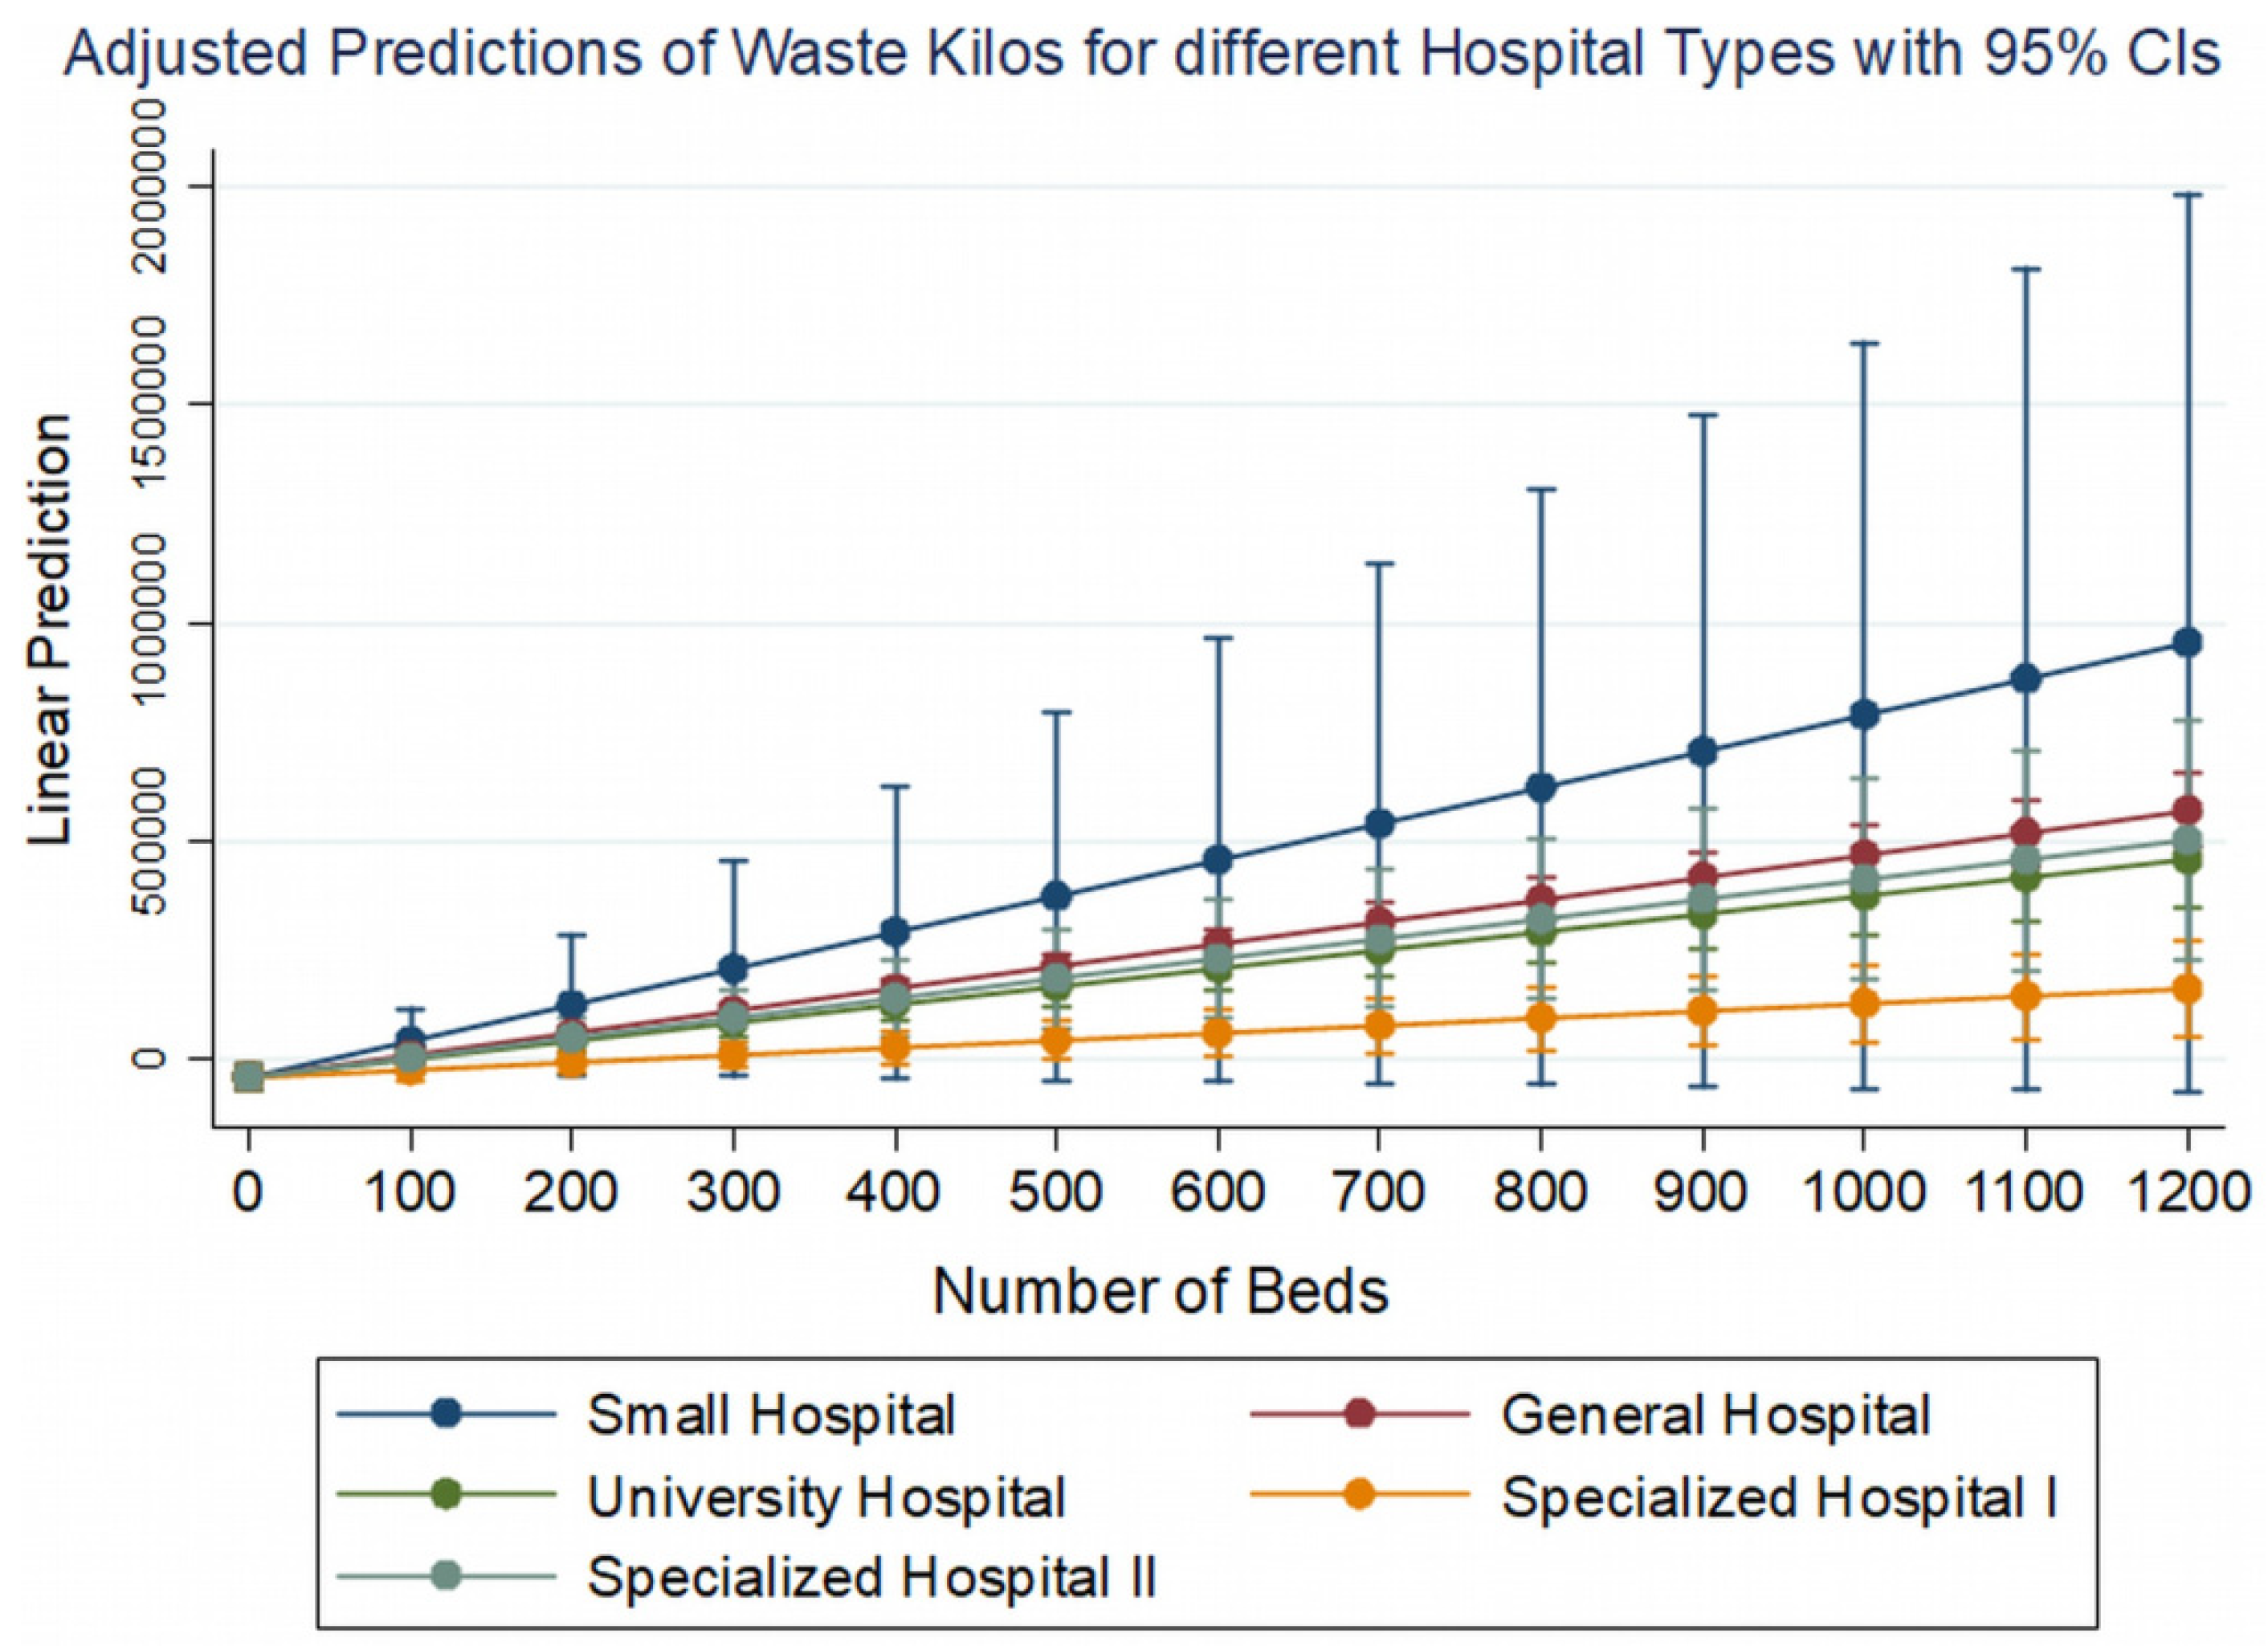Click the Specialized Hospital II legend marker

point(447,1577)
